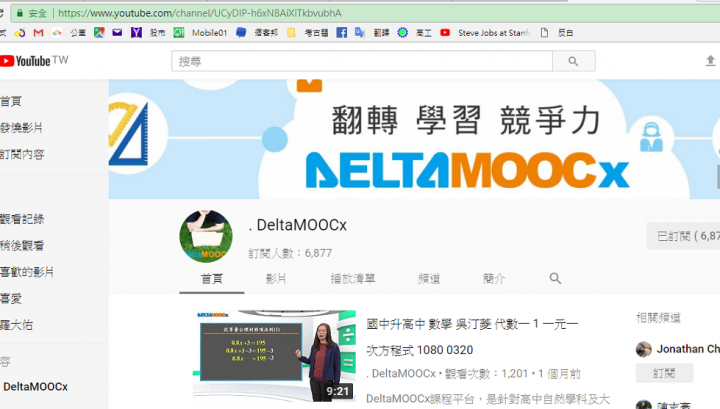Open 喜歡的影片 in the sidebar

coord(27,272)
